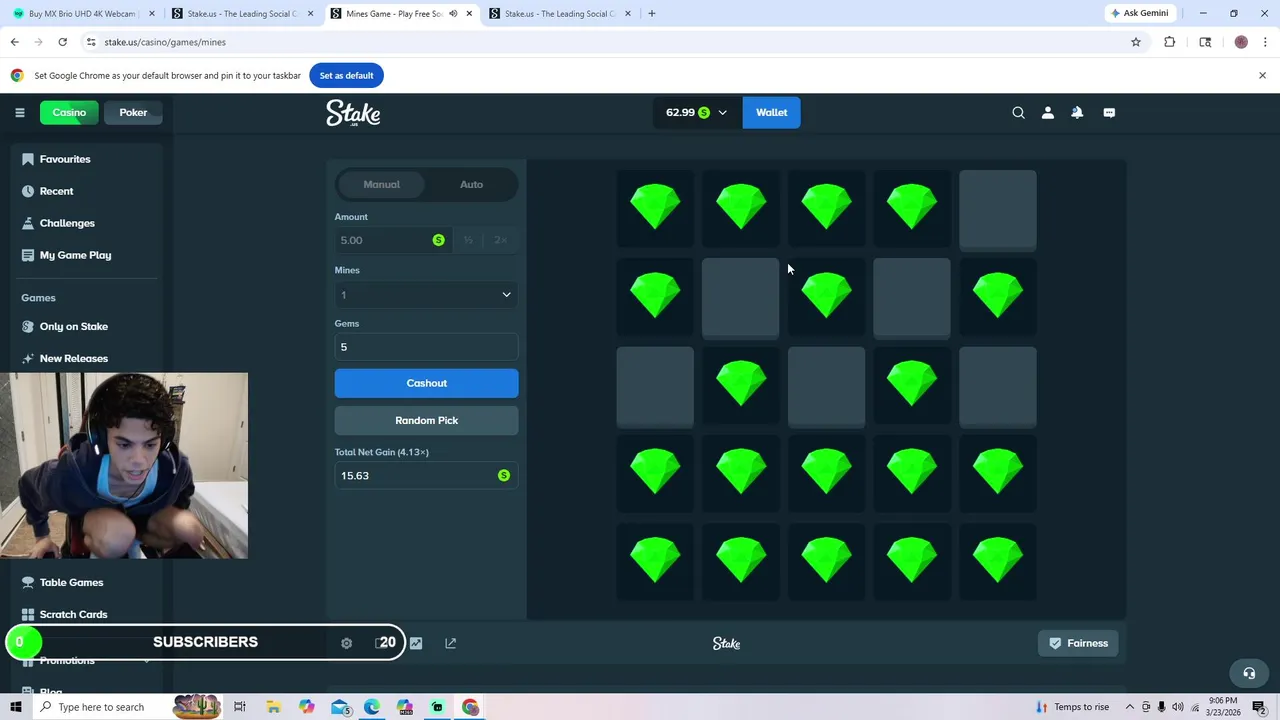Open New Releases menu item
This screenshot has height=720, width=1280.
pyautogui.click(x=74, y=358)
